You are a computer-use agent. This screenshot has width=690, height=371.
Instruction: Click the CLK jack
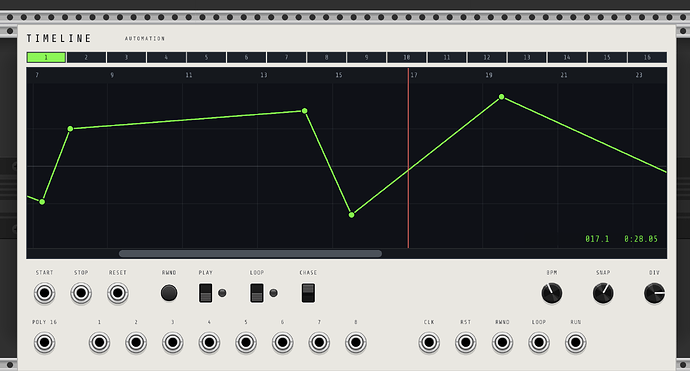pos(429,342)
